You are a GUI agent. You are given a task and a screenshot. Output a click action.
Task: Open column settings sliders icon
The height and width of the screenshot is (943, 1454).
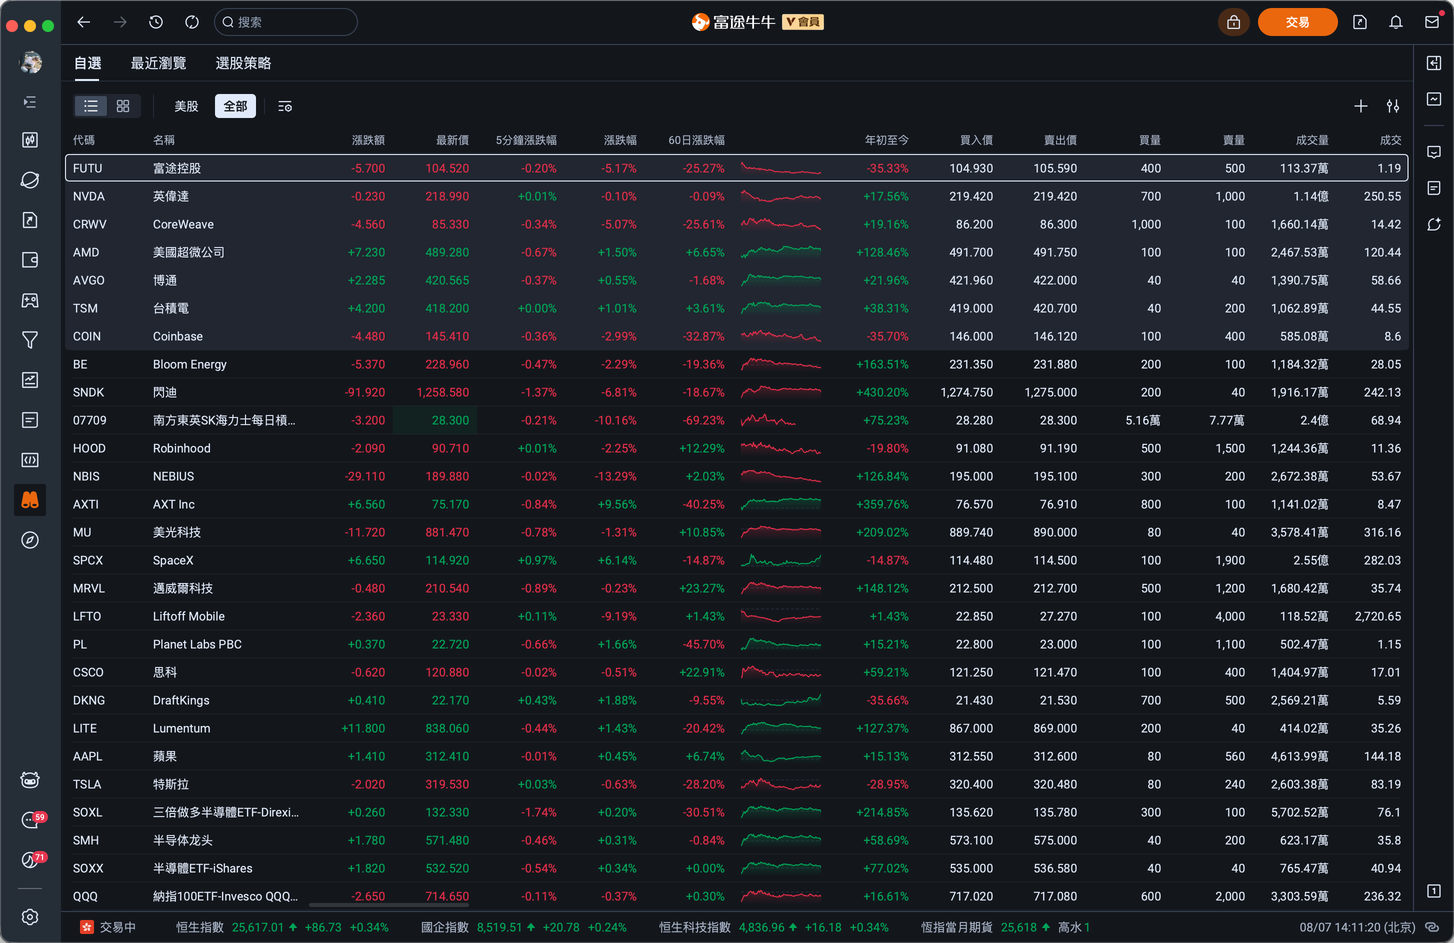(1393, 106)
